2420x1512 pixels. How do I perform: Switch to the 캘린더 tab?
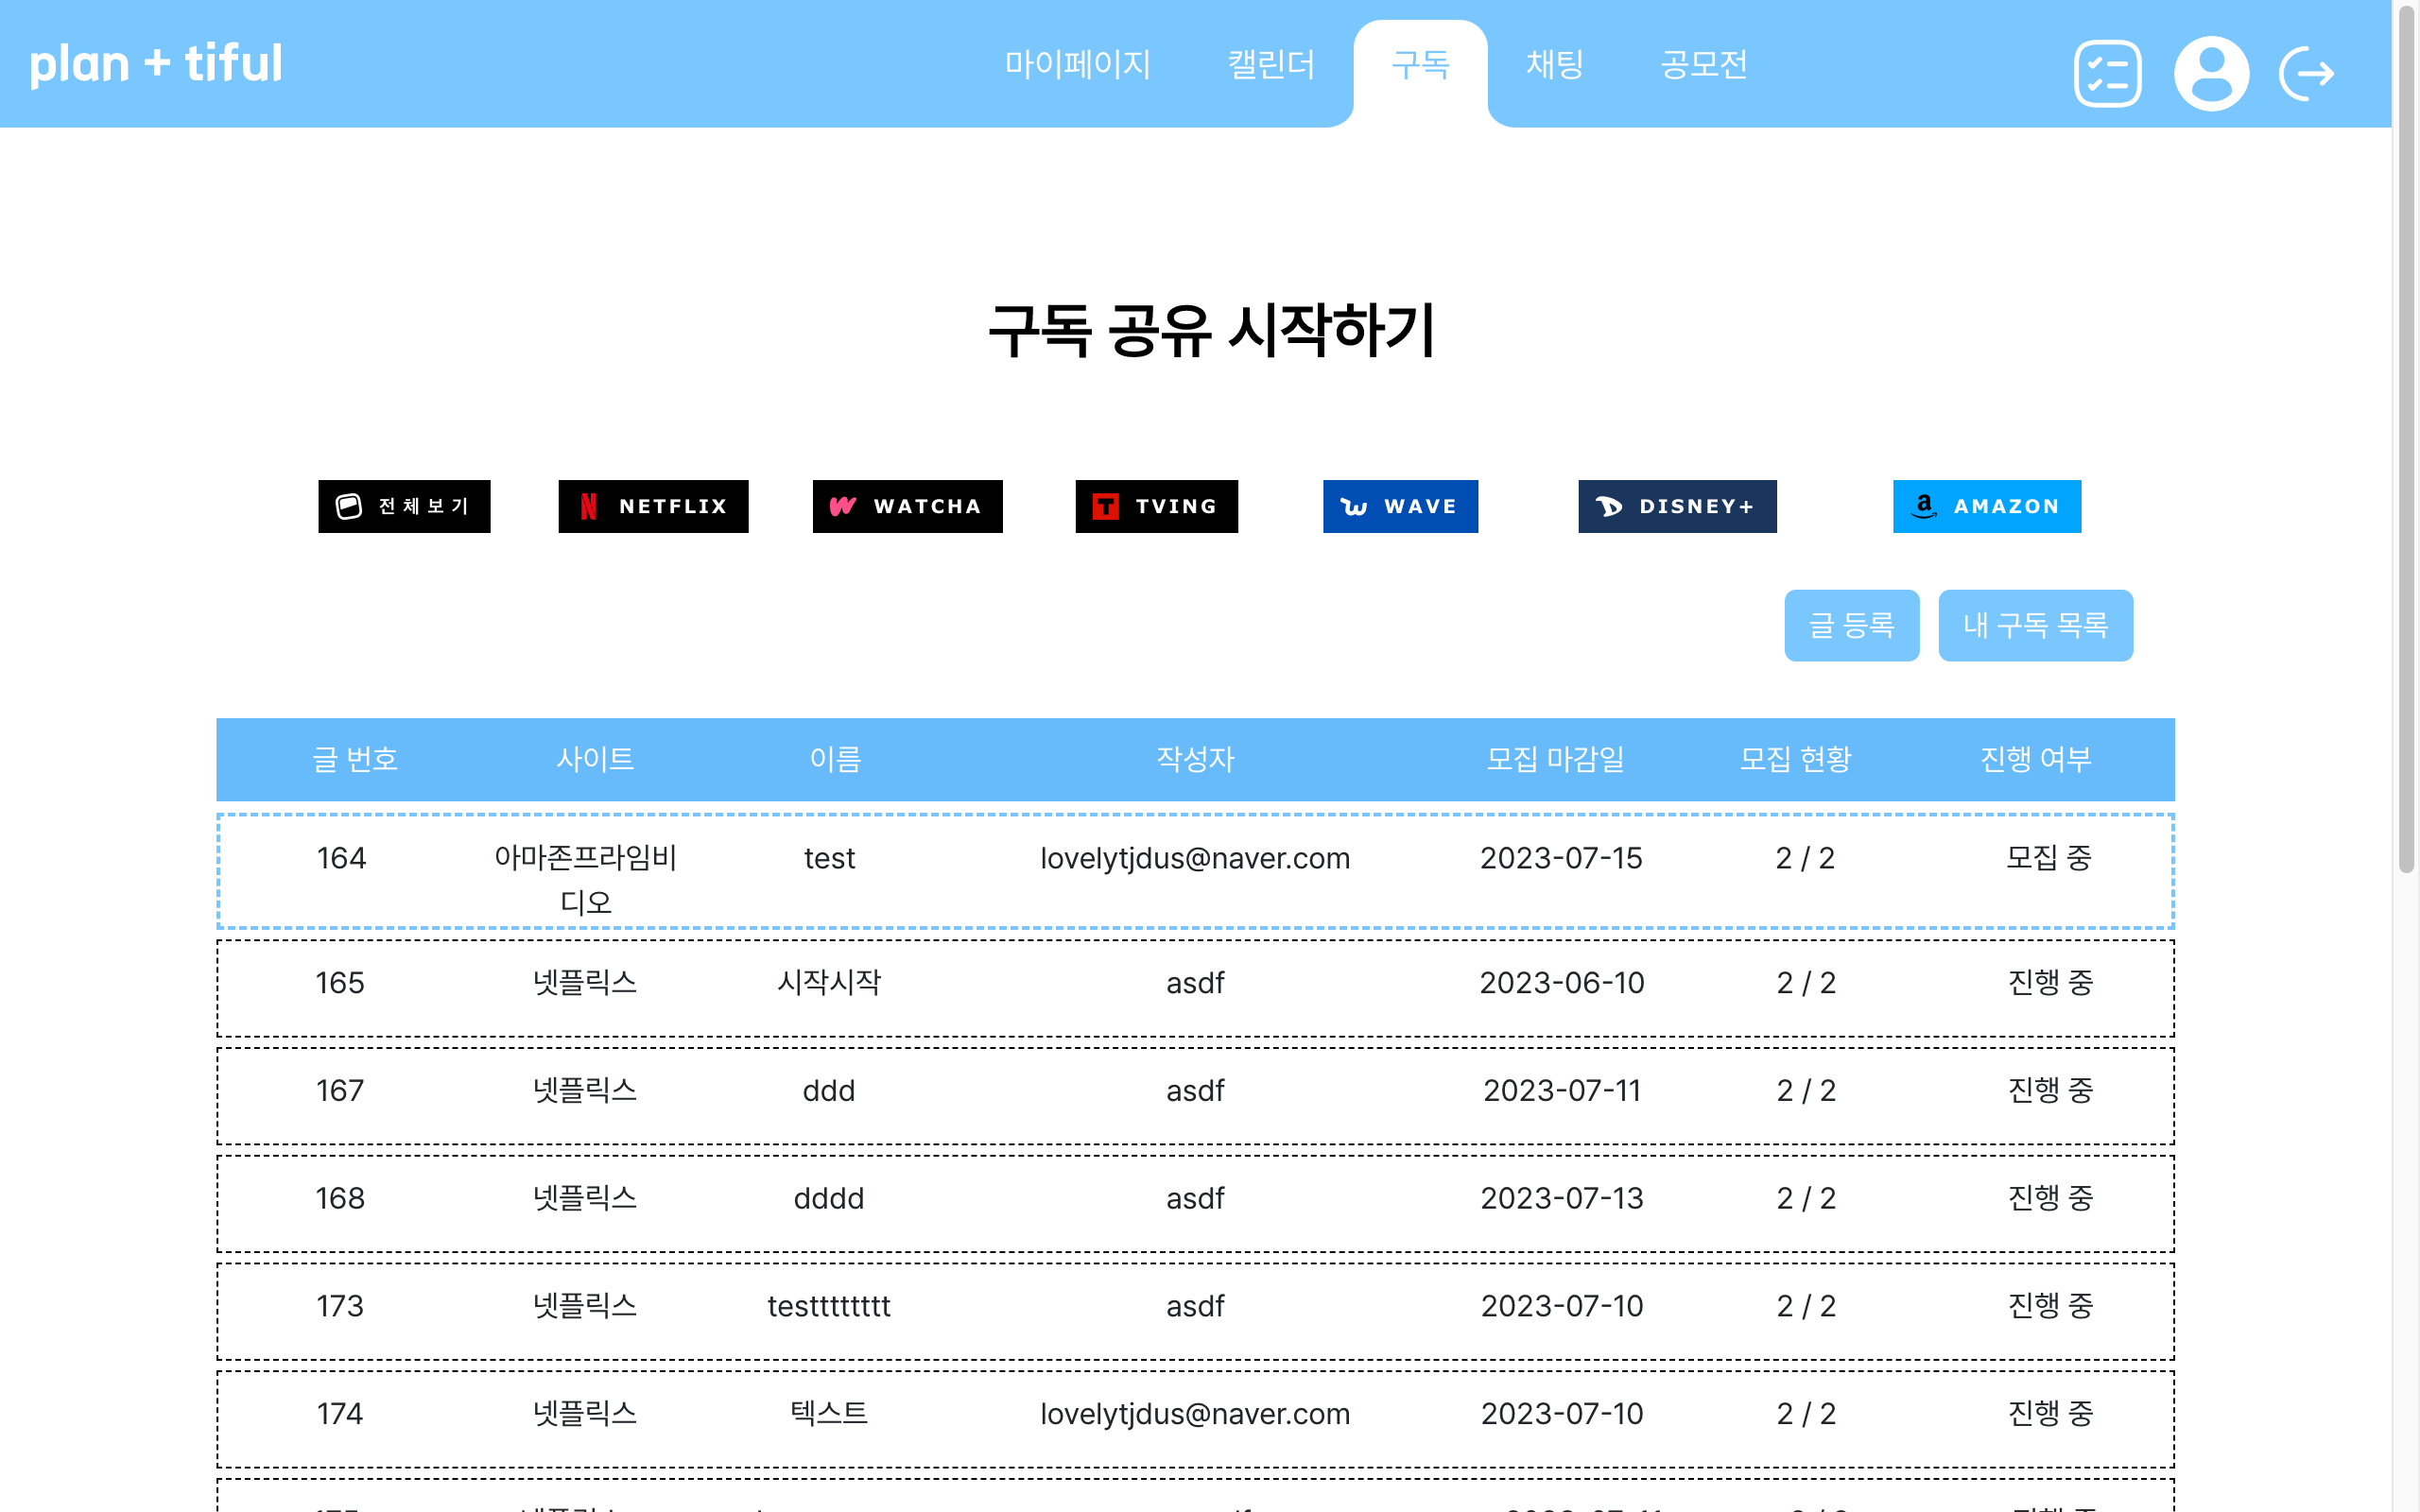pos(1271,65)
